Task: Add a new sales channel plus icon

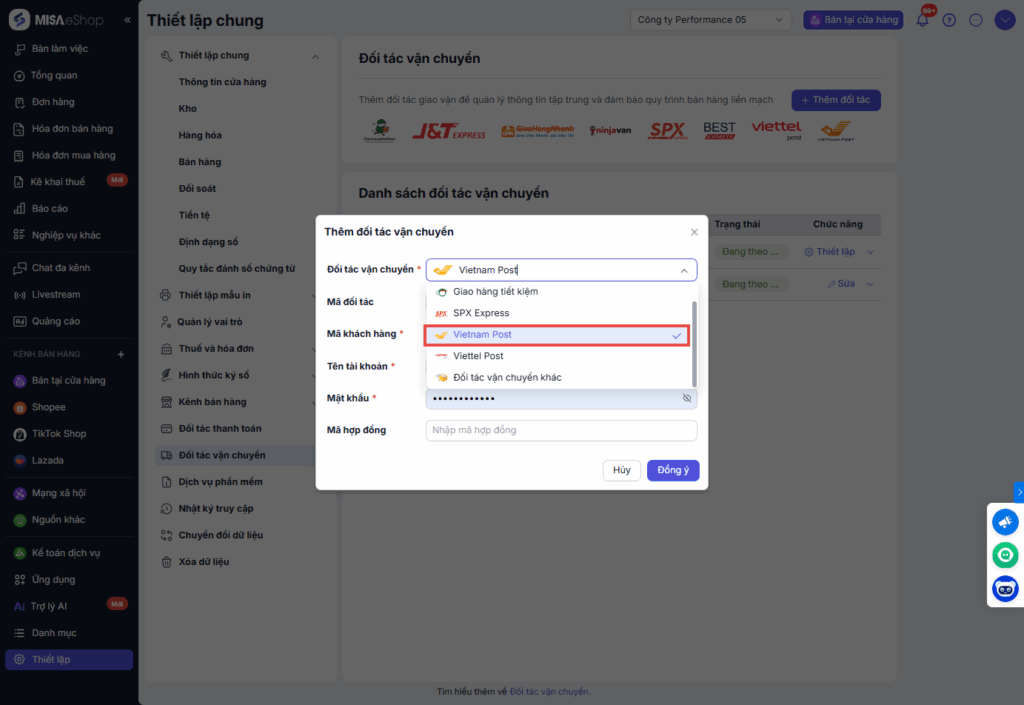Action: pyautogui.click(x=121, y=354)
